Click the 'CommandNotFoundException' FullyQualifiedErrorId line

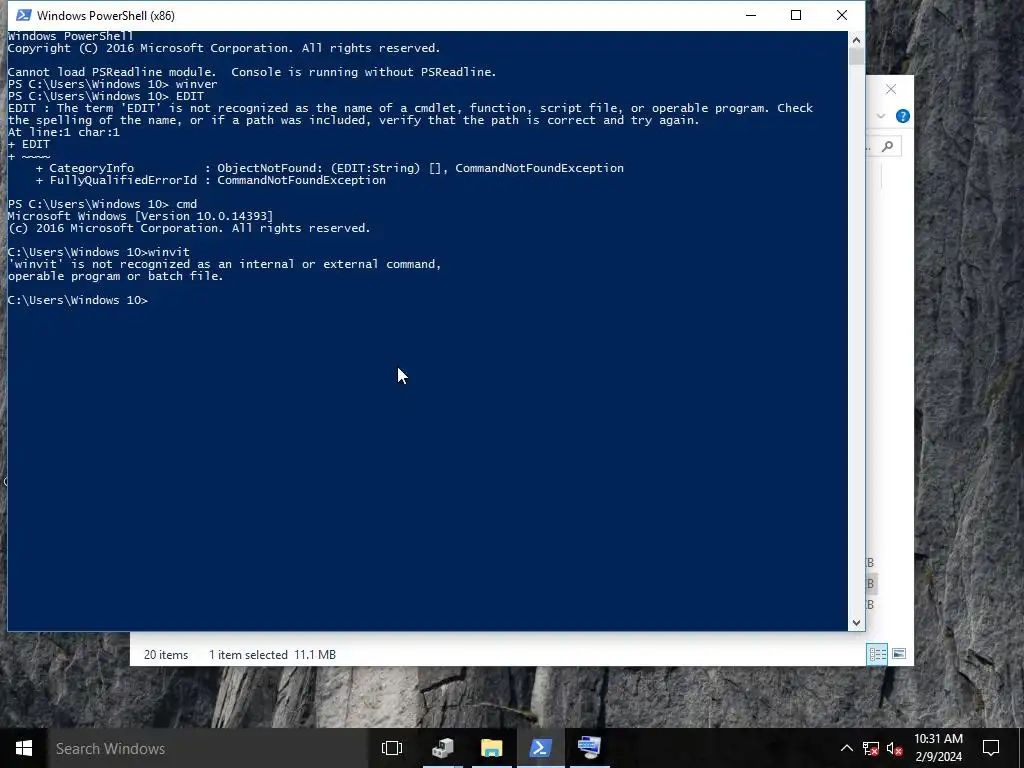(211, 180)
